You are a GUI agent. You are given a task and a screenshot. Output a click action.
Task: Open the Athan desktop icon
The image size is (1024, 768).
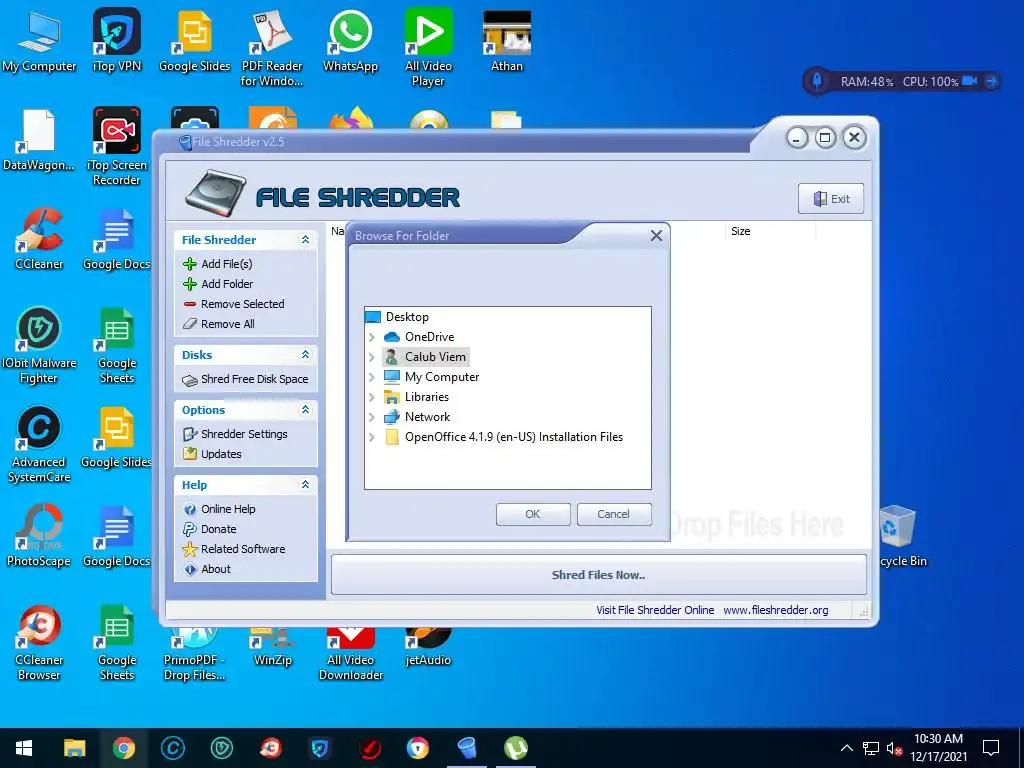click(x=507, y=40)
